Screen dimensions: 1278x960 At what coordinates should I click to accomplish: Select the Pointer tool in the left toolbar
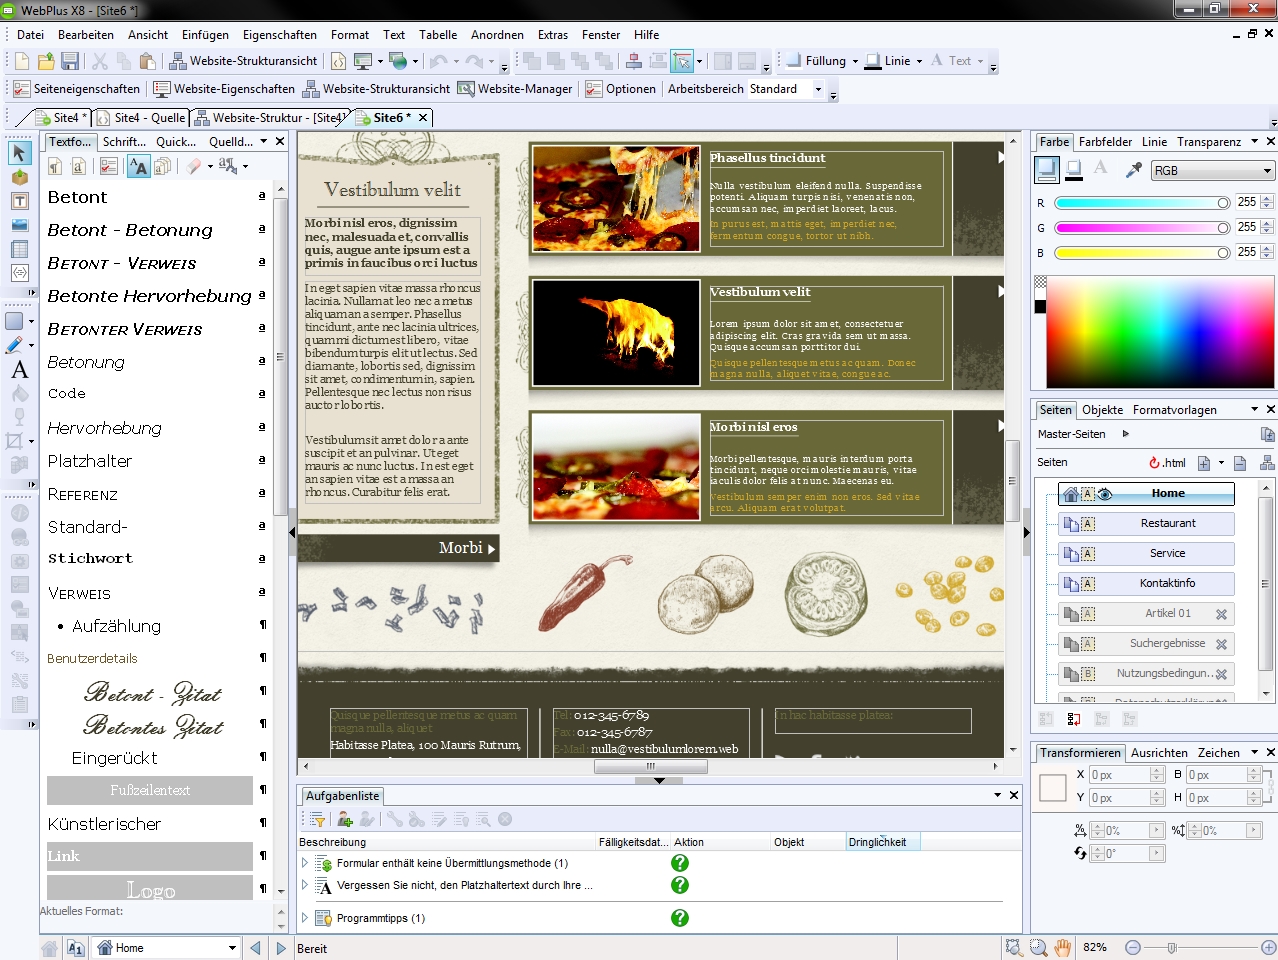(x=20, y=154)
